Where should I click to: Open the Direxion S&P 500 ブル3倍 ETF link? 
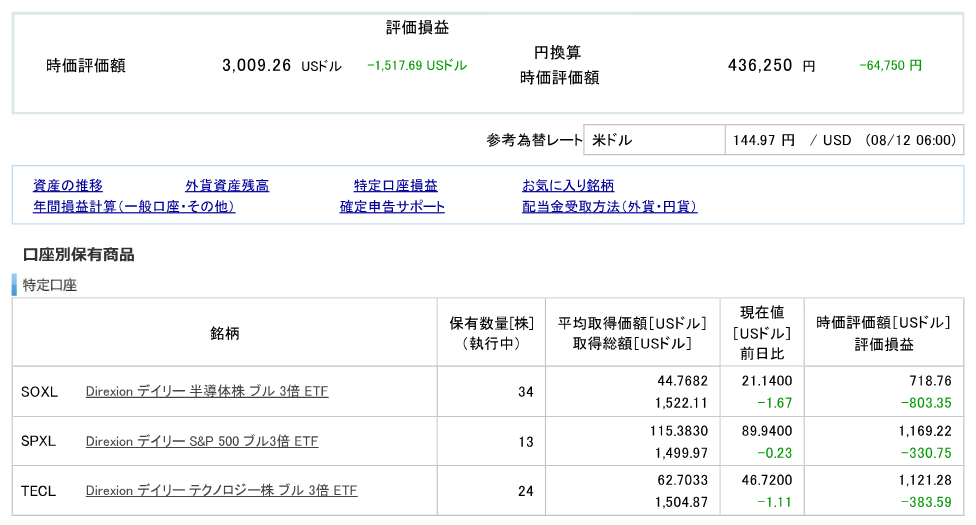click(202, 441)
